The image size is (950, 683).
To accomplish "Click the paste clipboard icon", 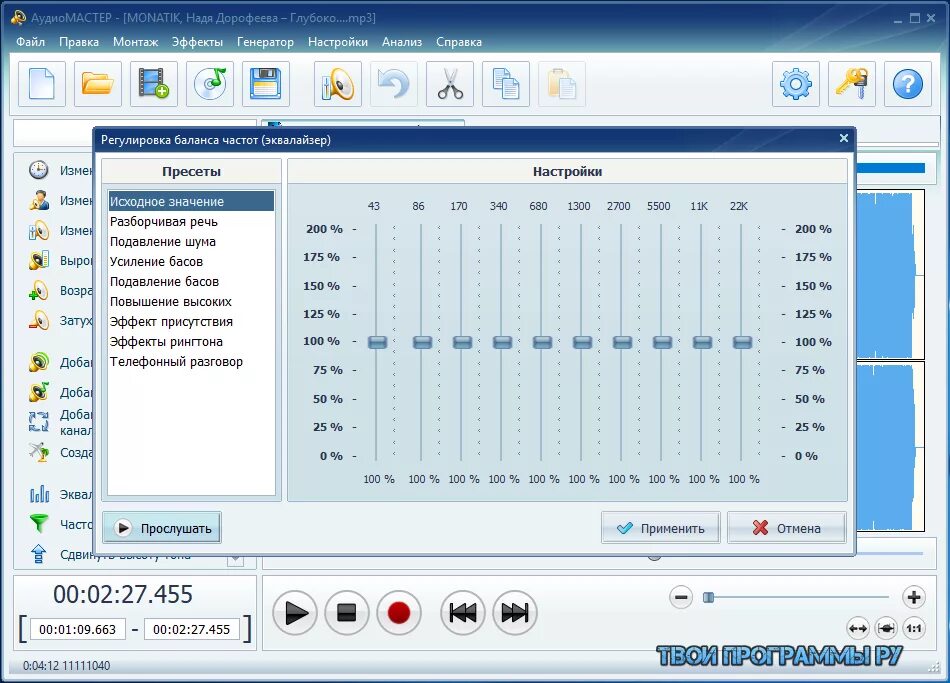I will click(562, 84).
